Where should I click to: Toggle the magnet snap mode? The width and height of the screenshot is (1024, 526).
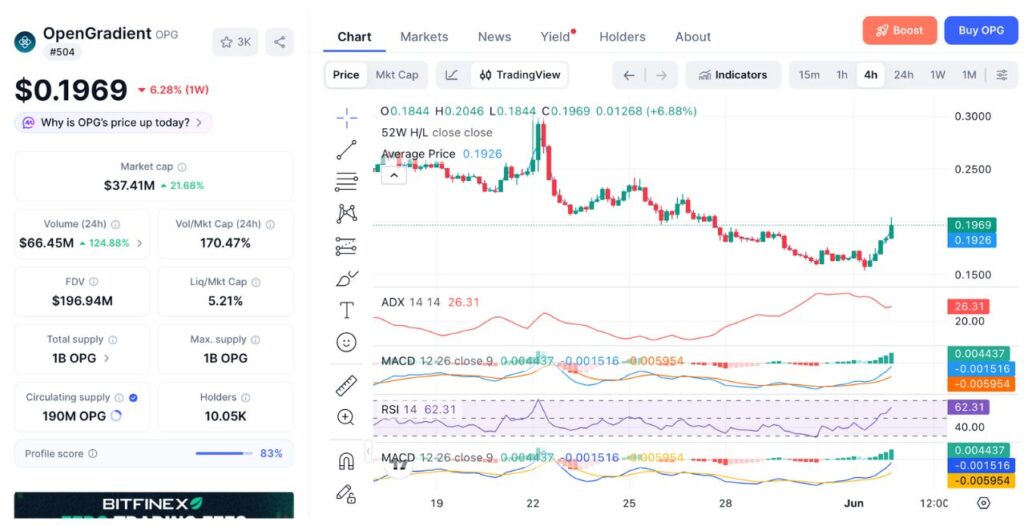346,461
